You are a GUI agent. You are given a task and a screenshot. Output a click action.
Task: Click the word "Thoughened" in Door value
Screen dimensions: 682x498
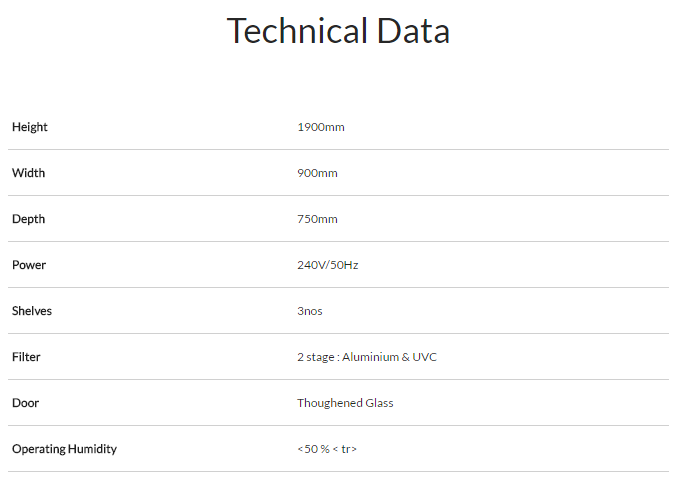click(x=329, y=403)
